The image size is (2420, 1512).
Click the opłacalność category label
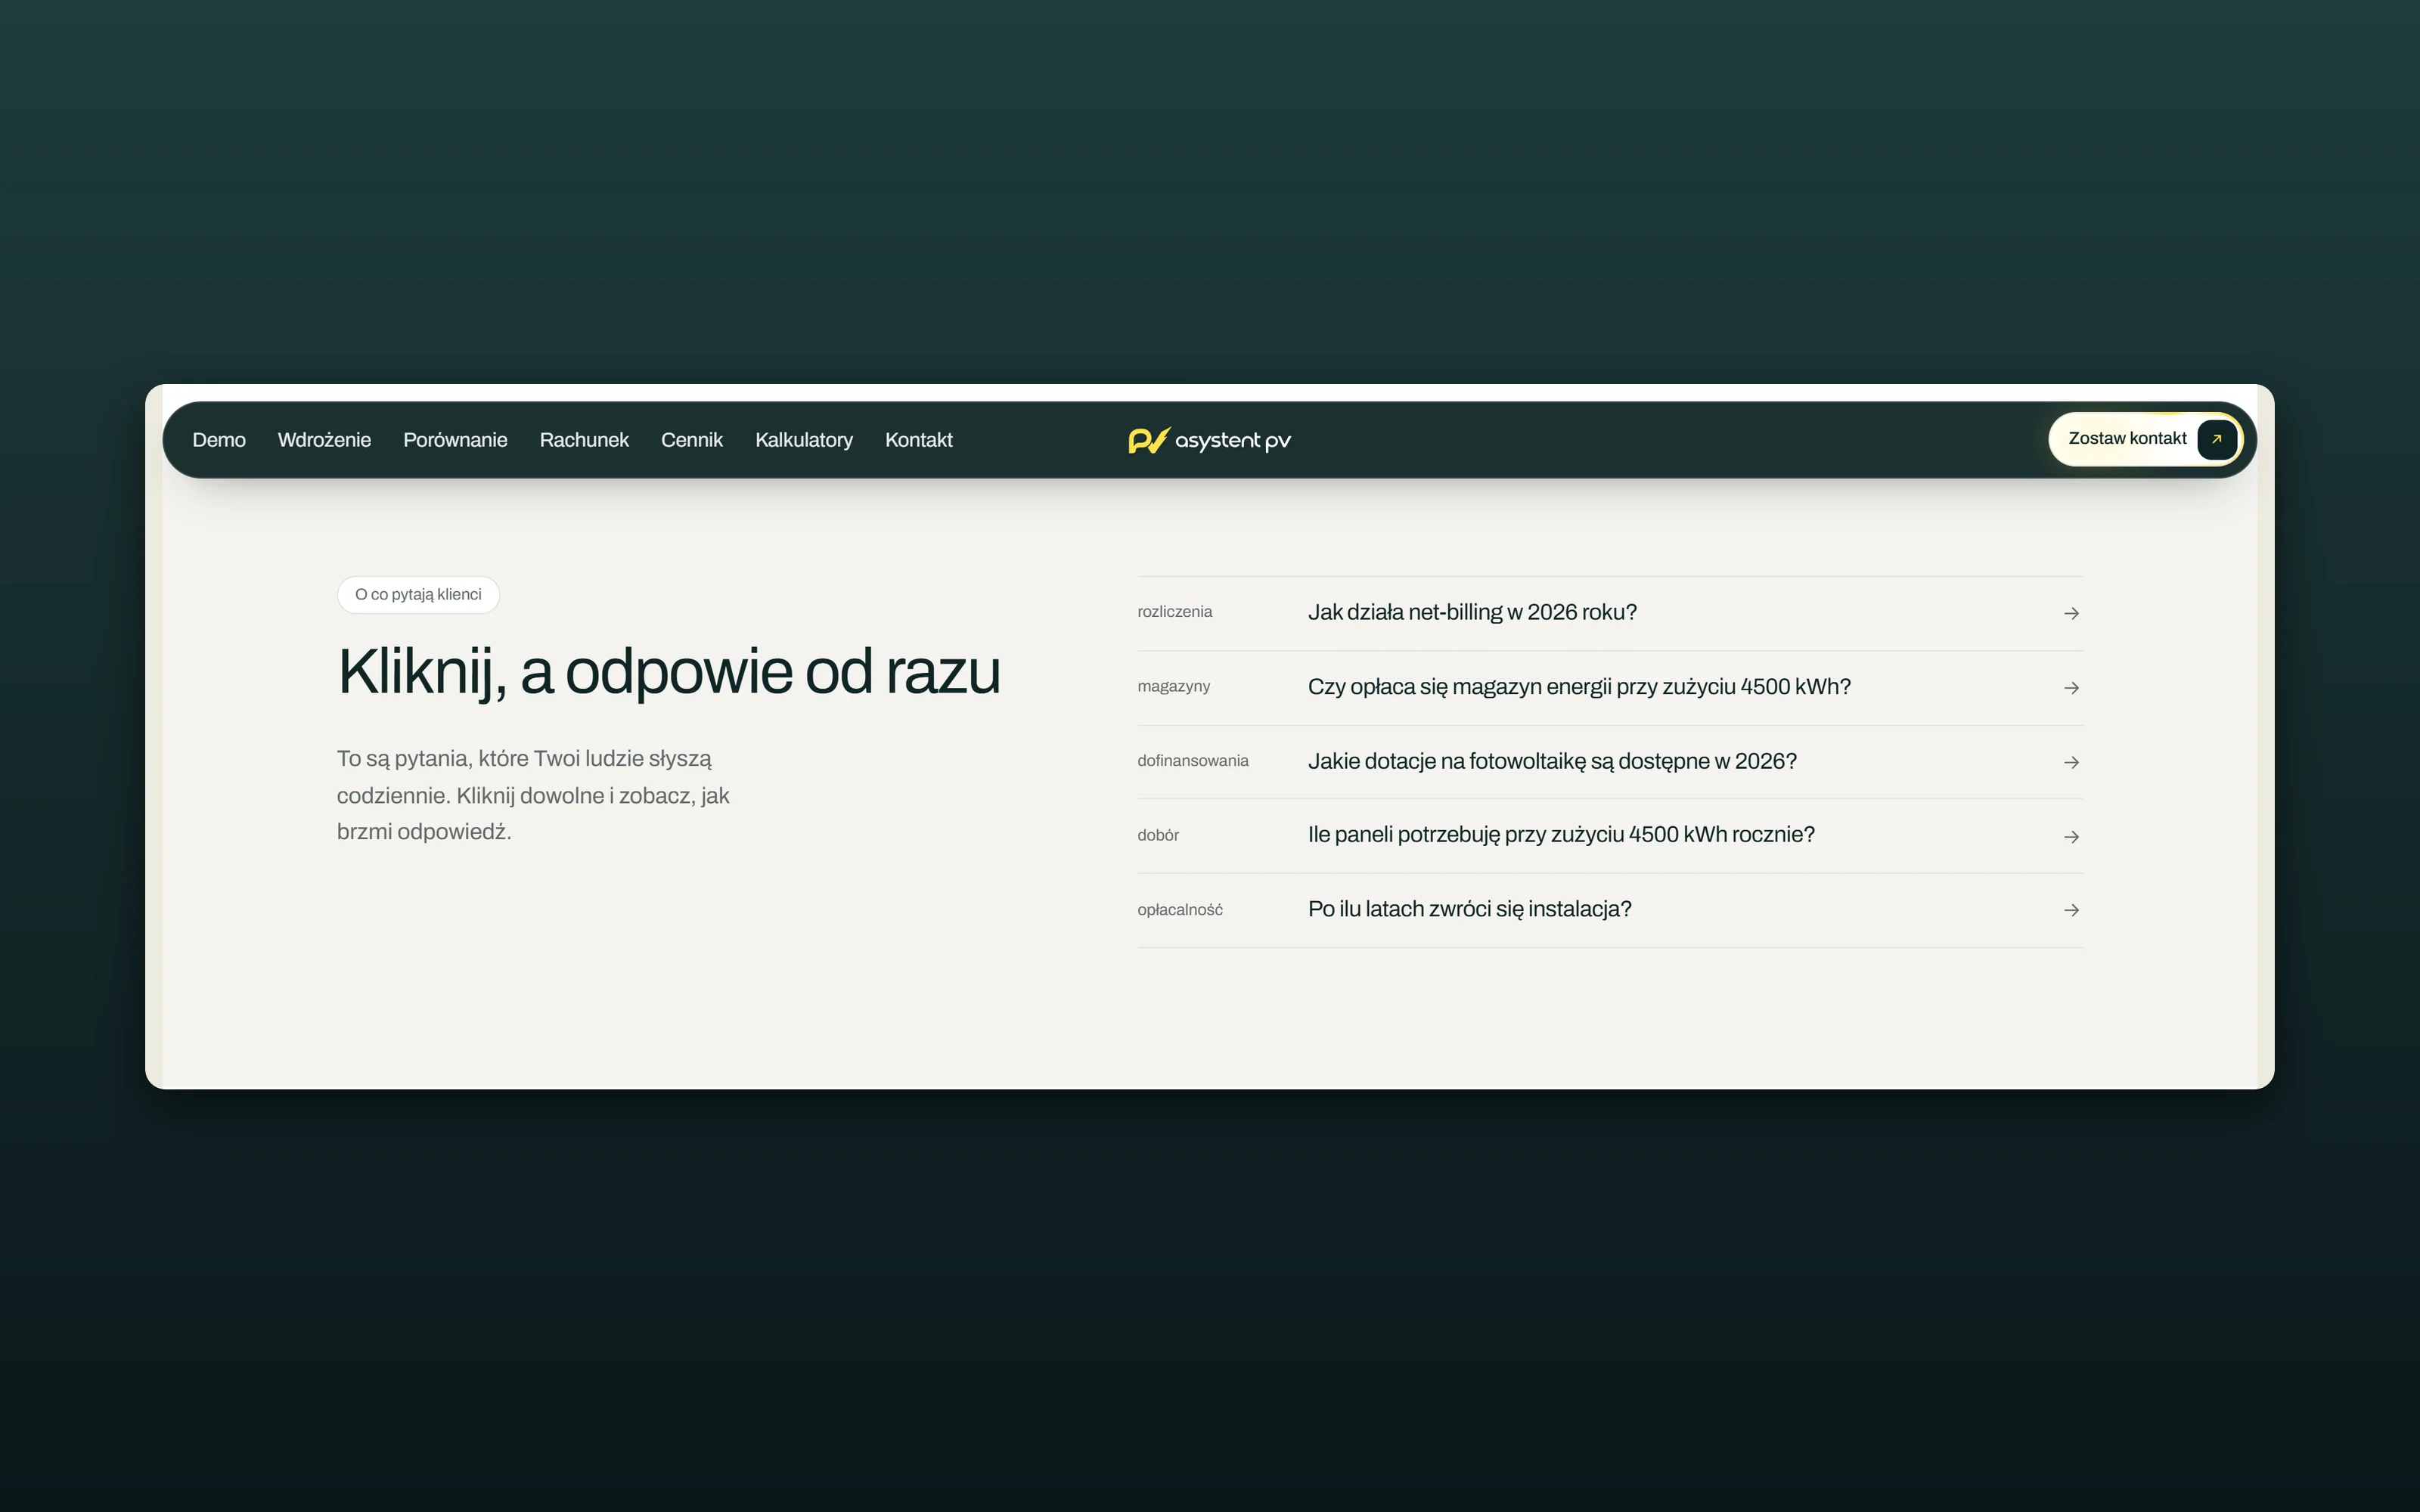(x=1180, y=910)
